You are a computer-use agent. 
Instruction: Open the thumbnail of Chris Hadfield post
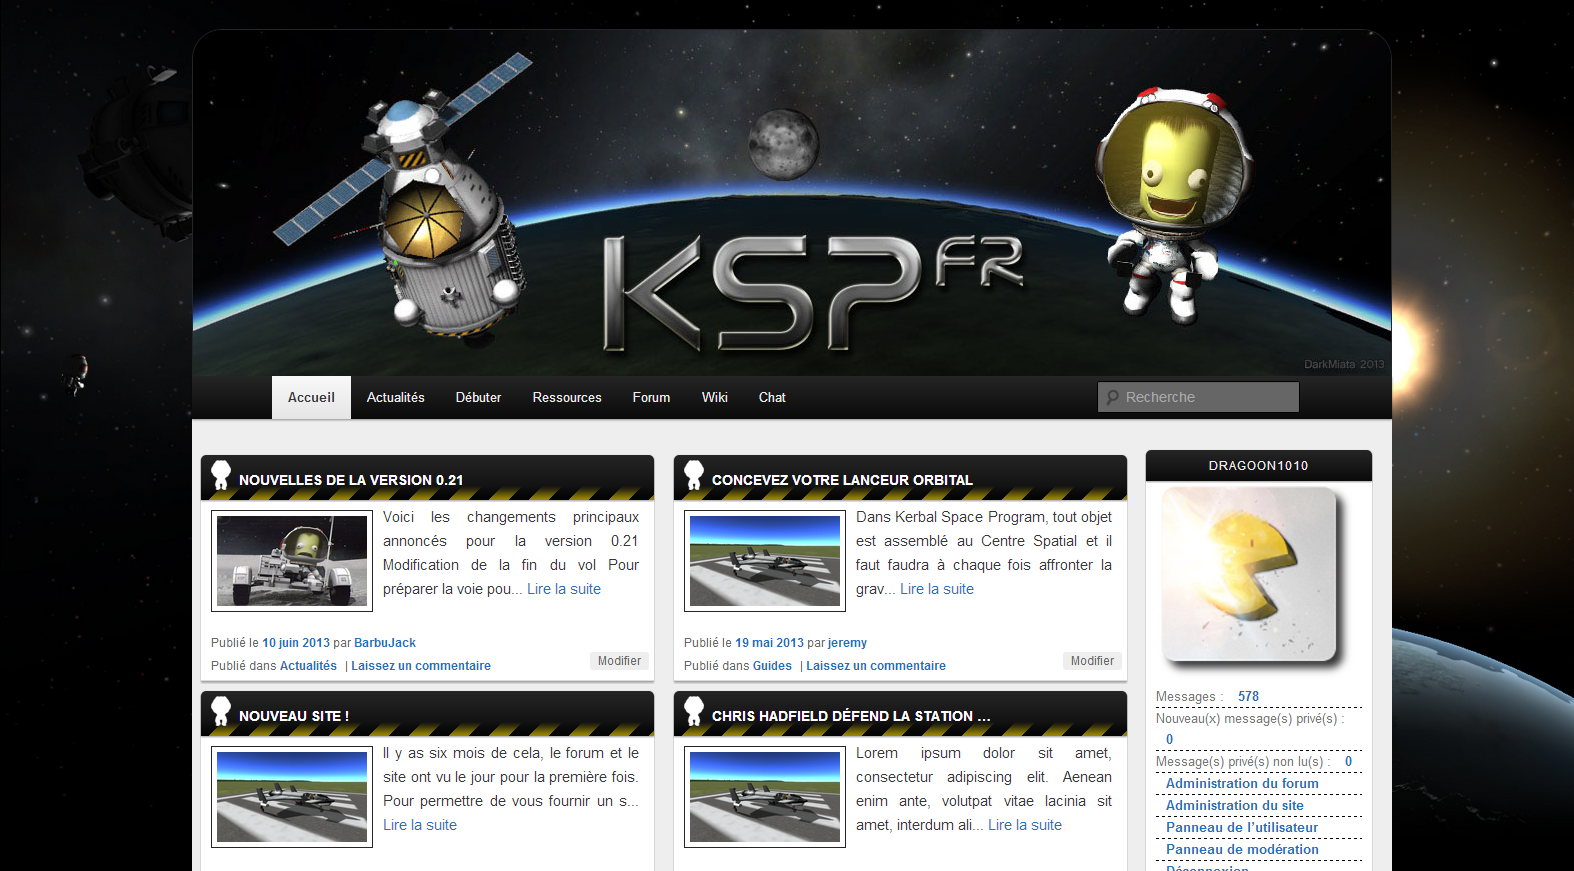tap(765, 797)
